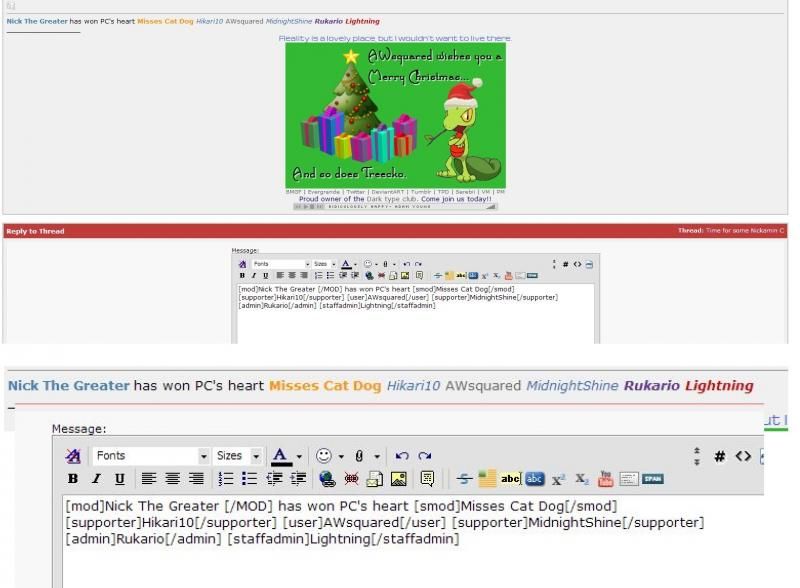Open Lightning's profile from the enlarged line
800x588 pixels.
[x=719, y=386]
